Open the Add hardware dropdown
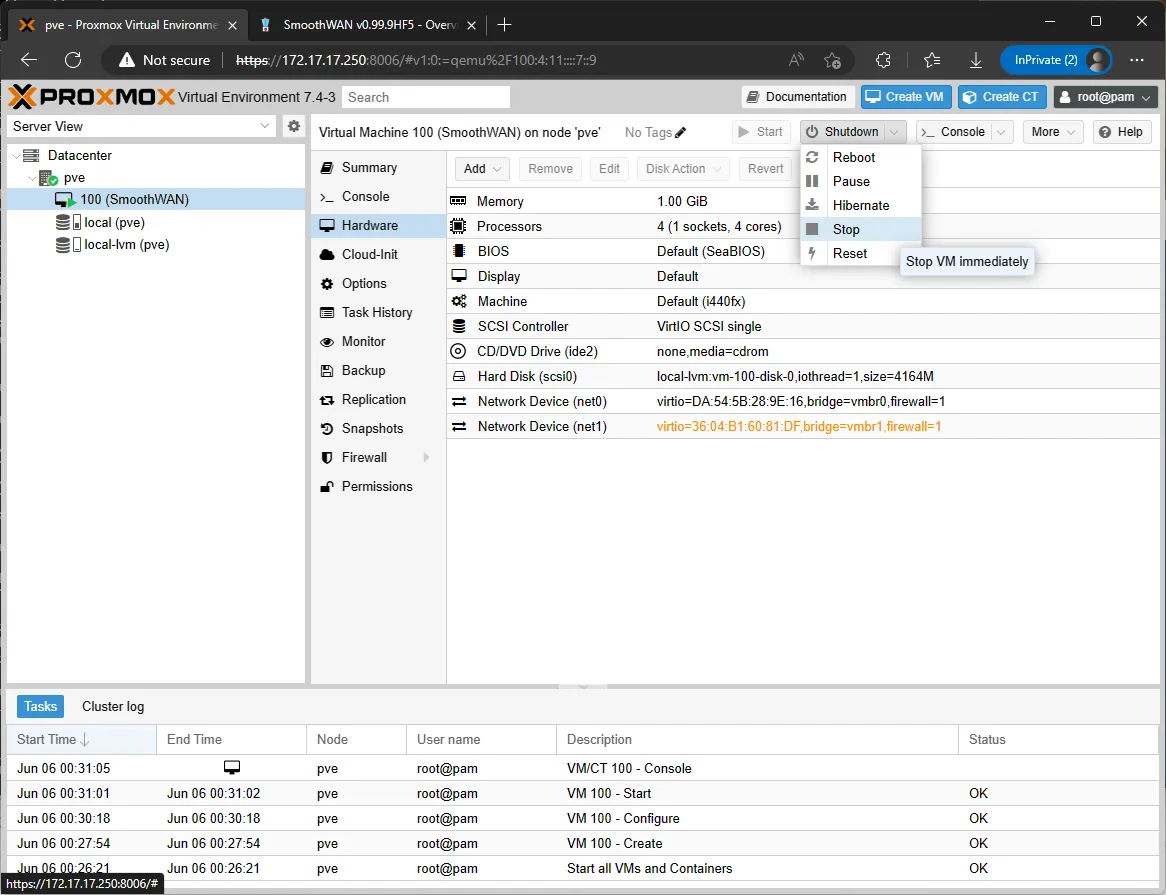 tap(482, 169)
